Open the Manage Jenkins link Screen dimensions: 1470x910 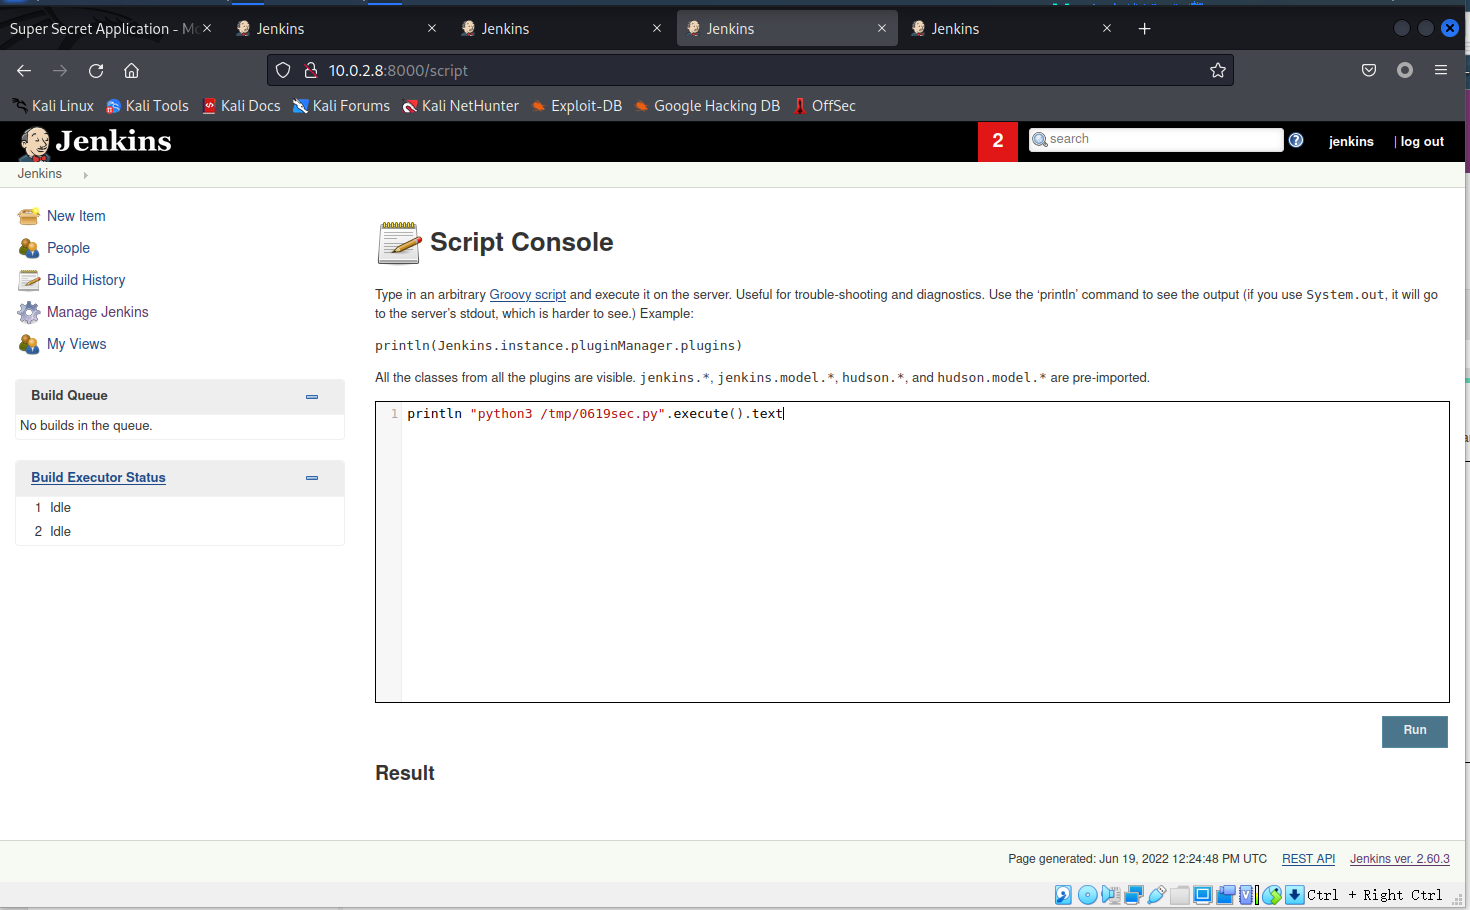[98, 312]
